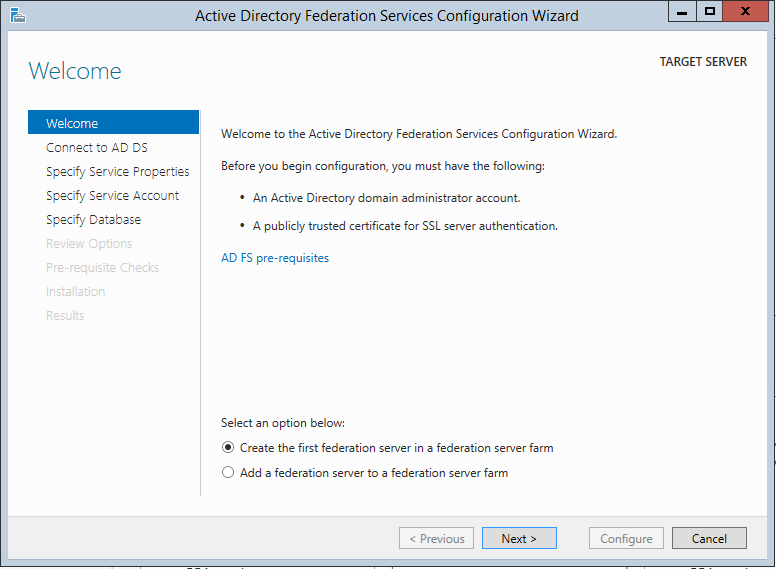The width and height of the screenshot is (776, 569).
Task: Open the AD FS pre-requisites link
Action: click(x=275, y=258)
